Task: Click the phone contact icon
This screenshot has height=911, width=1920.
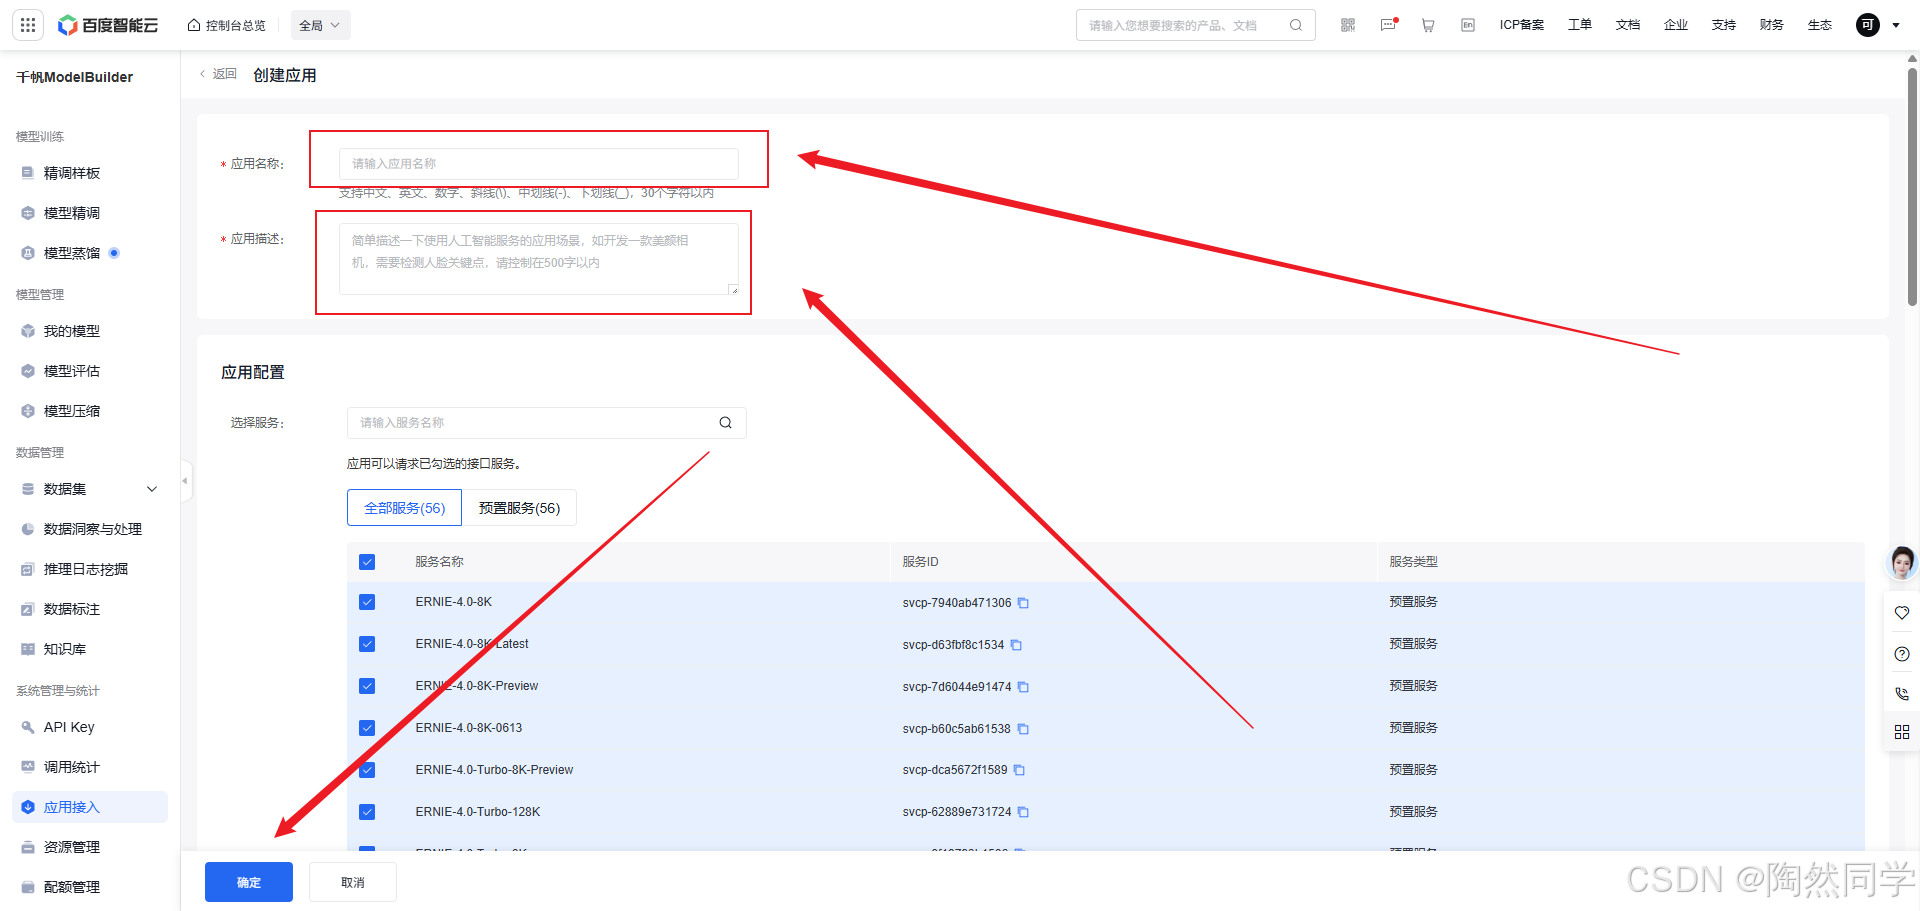Action: [1902, 693]
